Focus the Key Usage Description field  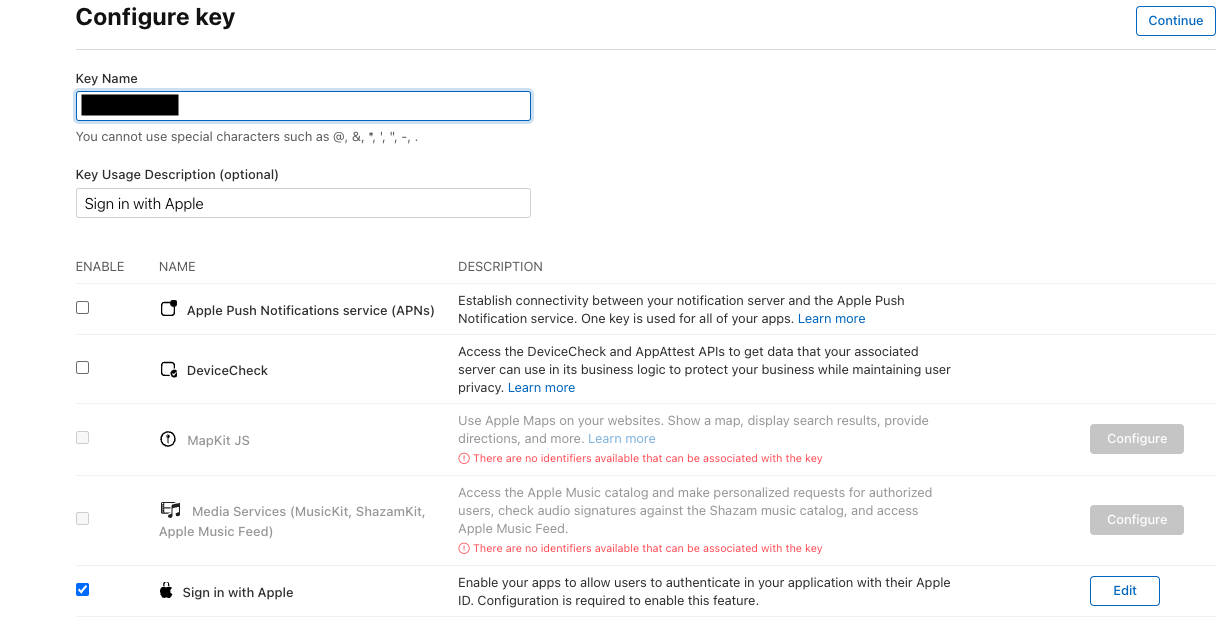click(x=303, y=203)
